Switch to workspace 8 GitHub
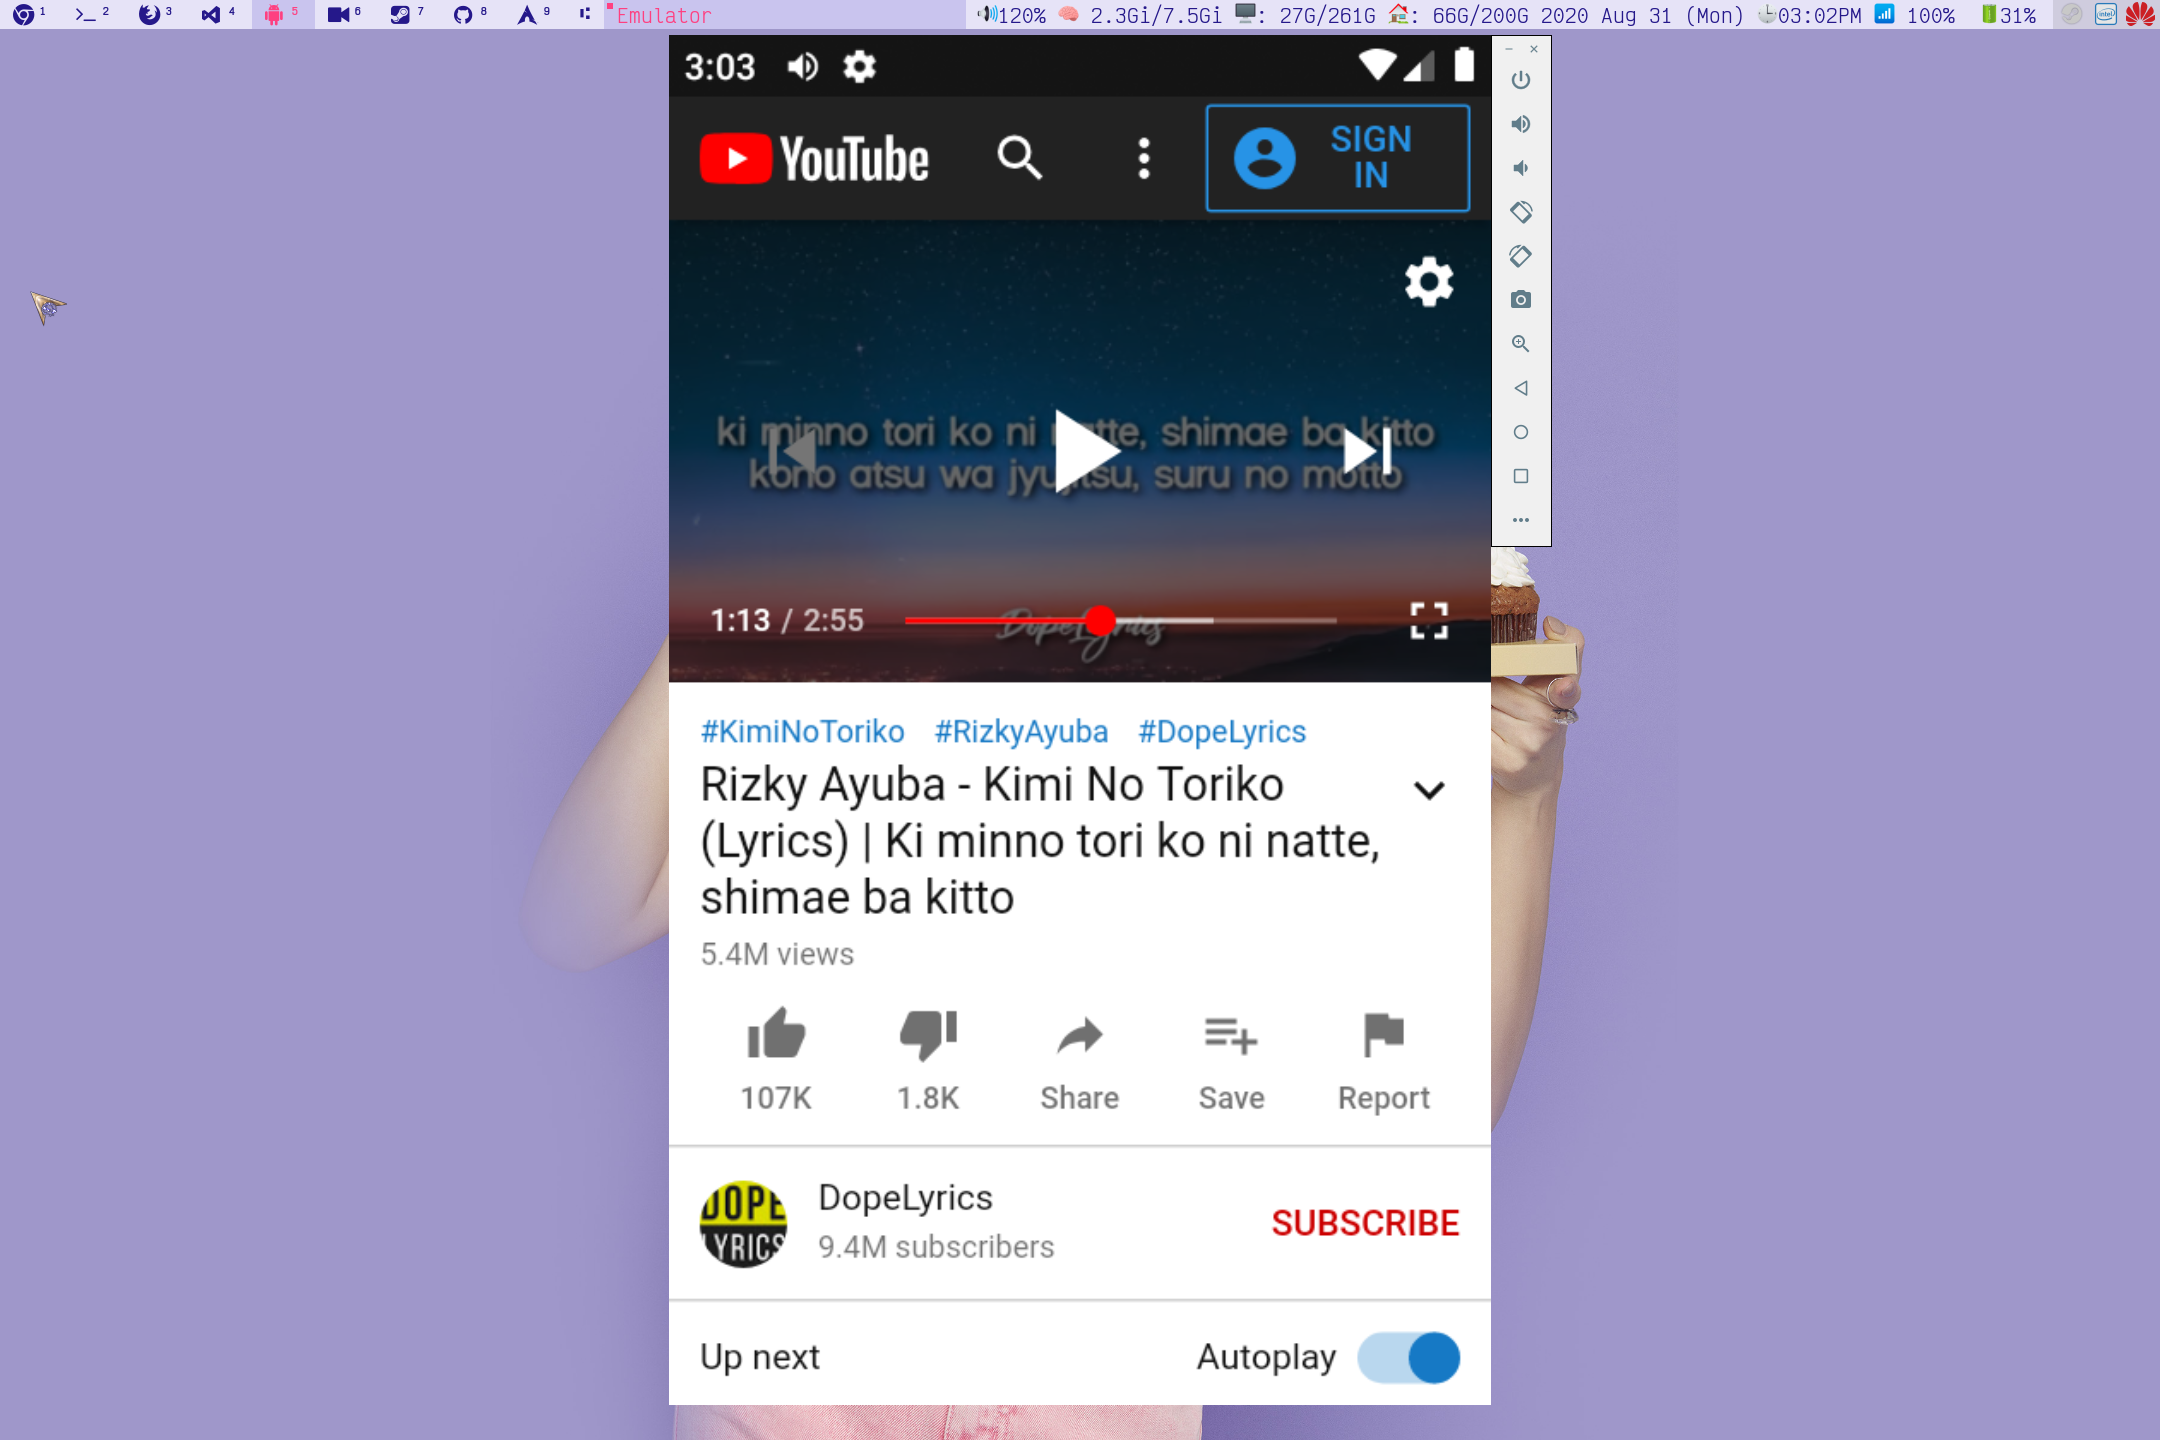This screenshot has height=1440, width=2160. click(x=470, y=14)
